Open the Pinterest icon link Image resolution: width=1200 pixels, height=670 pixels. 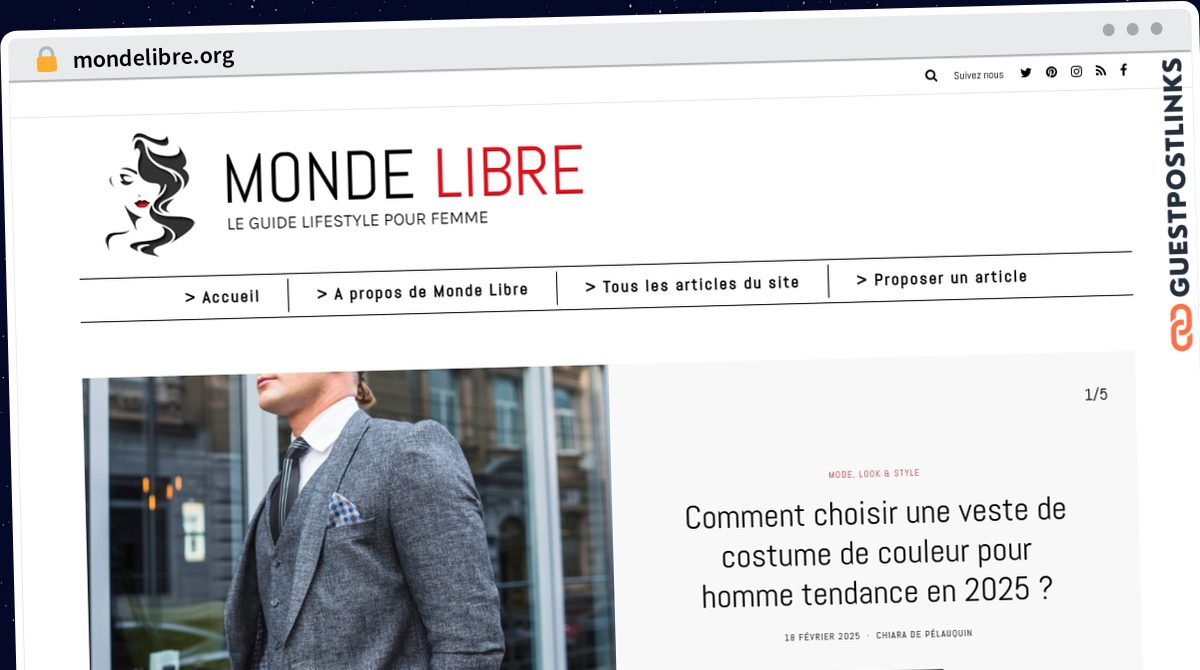[x=1051, y=72]
